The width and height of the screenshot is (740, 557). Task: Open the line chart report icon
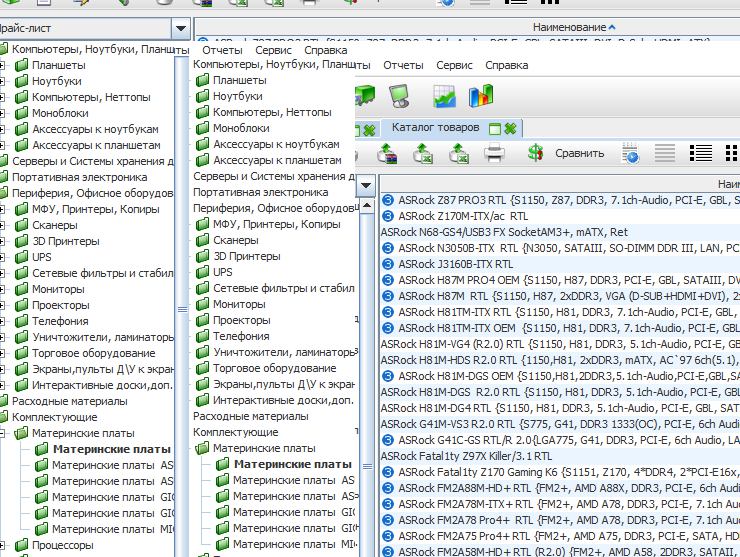[444, 96]
